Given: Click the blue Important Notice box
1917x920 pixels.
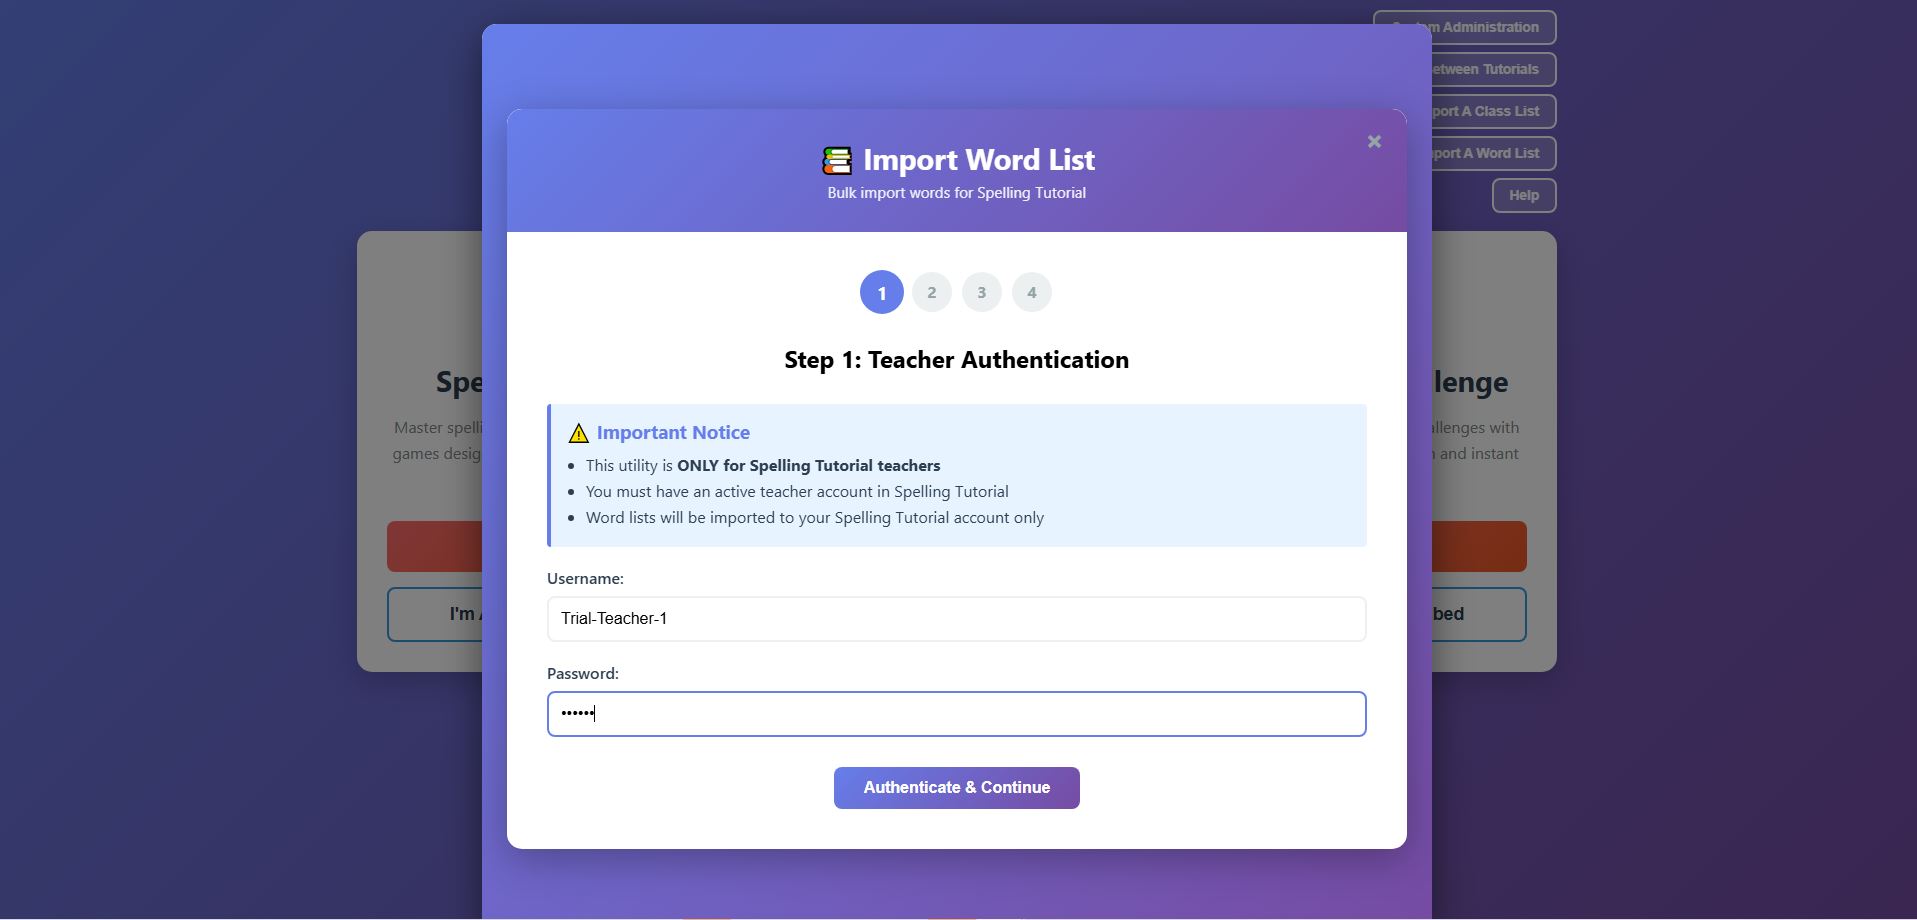Looking at the screenshot, I should click(x=956, y=475).
